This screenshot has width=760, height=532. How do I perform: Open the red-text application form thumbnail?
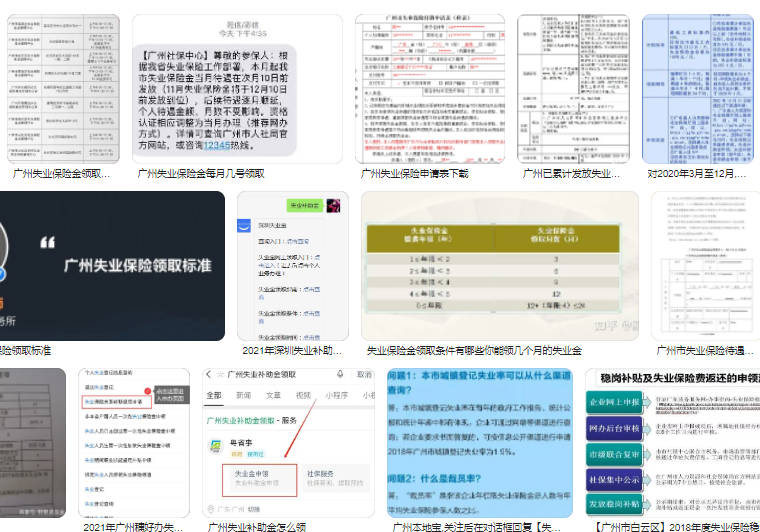pyautogui.click(x=429, y=89)
